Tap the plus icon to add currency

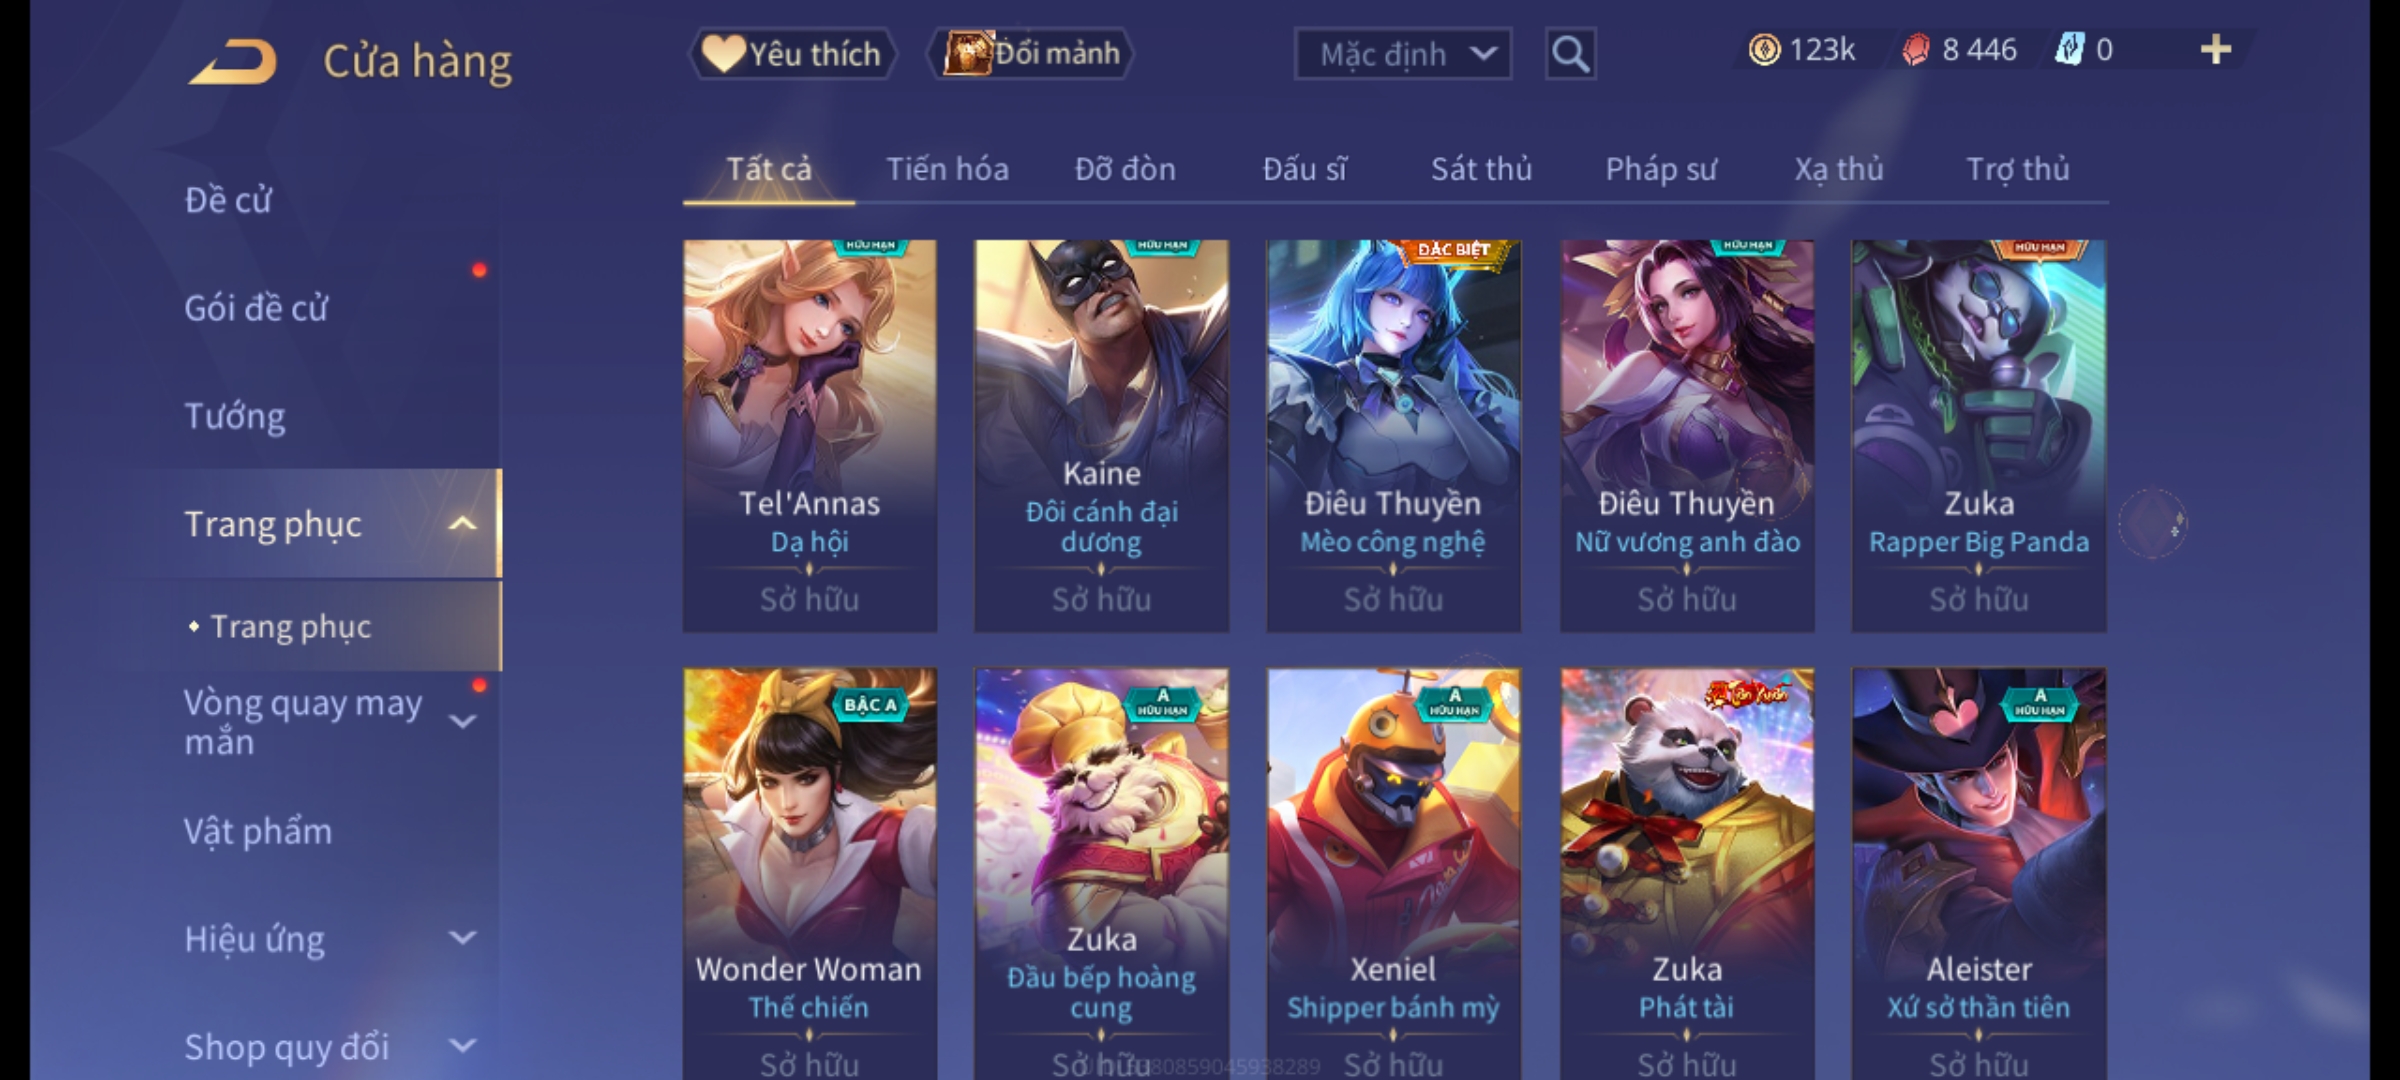point(2215,50)
